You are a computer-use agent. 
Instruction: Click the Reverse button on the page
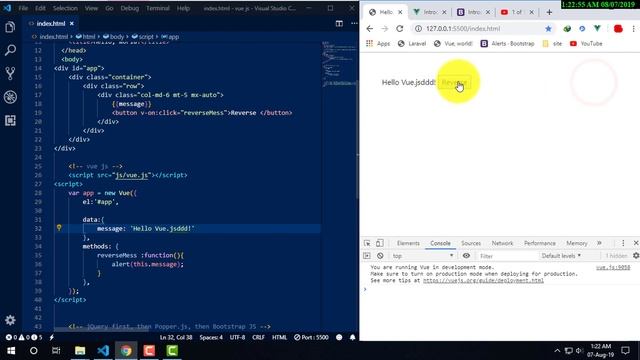click(x=454, y=82)
